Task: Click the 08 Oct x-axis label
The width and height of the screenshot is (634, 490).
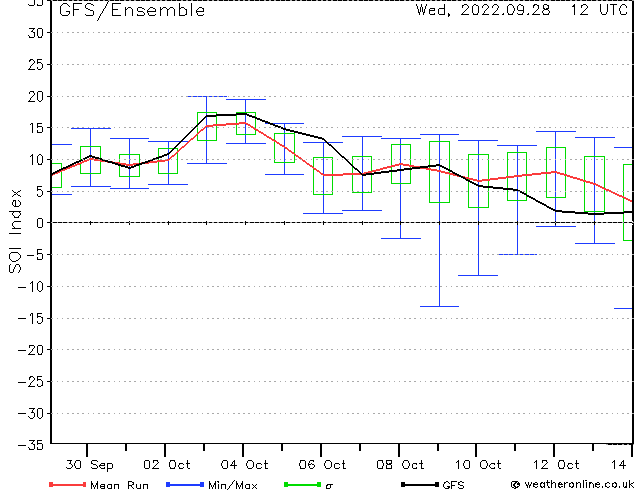Action: pos(400,465)
